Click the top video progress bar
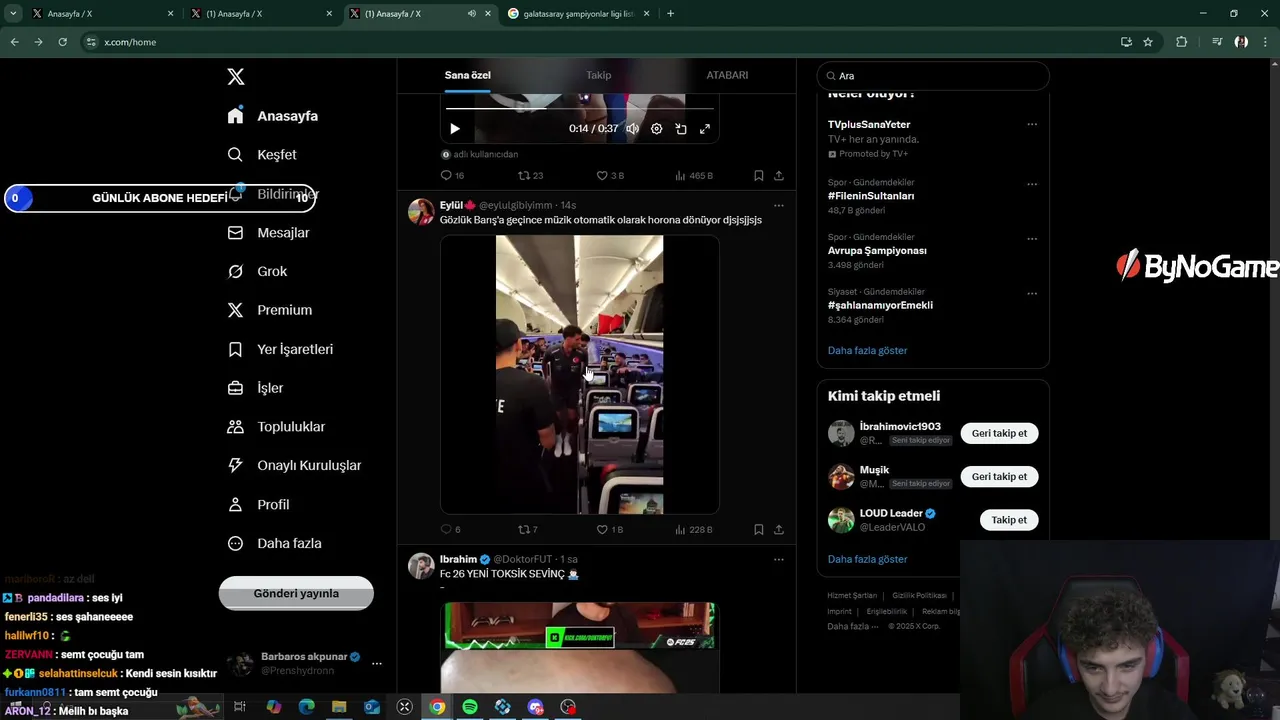 coord(580,108)
